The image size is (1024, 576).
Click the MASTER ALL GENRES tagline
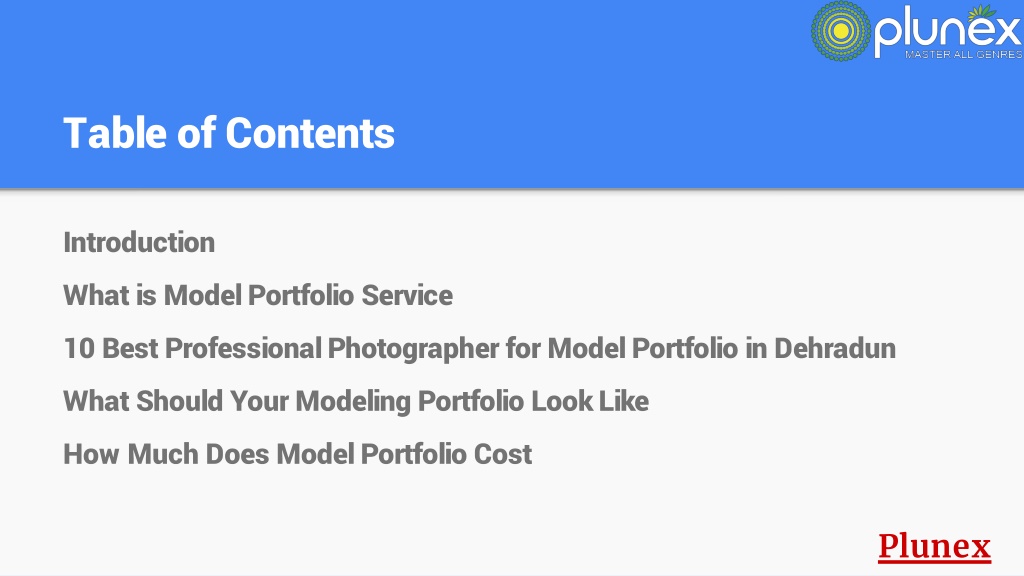click(x=963, y=54)
